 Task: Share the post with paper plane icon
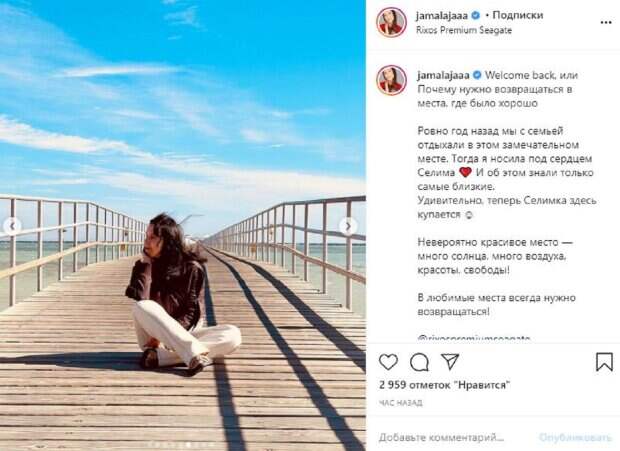(x=450, y=362)
